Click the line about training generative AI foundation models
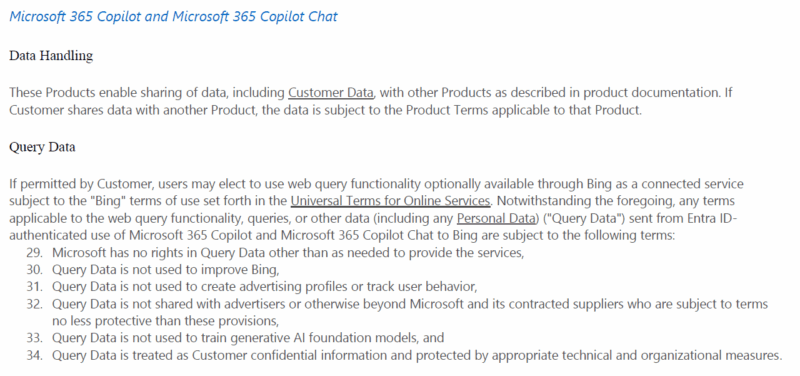The width and height of the screenshot is (800, 376). (x=248, y=337)
